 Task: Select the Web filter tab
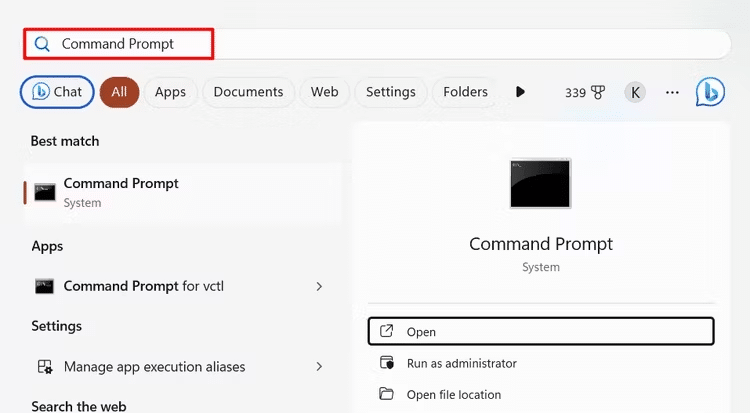coord(324,92)
